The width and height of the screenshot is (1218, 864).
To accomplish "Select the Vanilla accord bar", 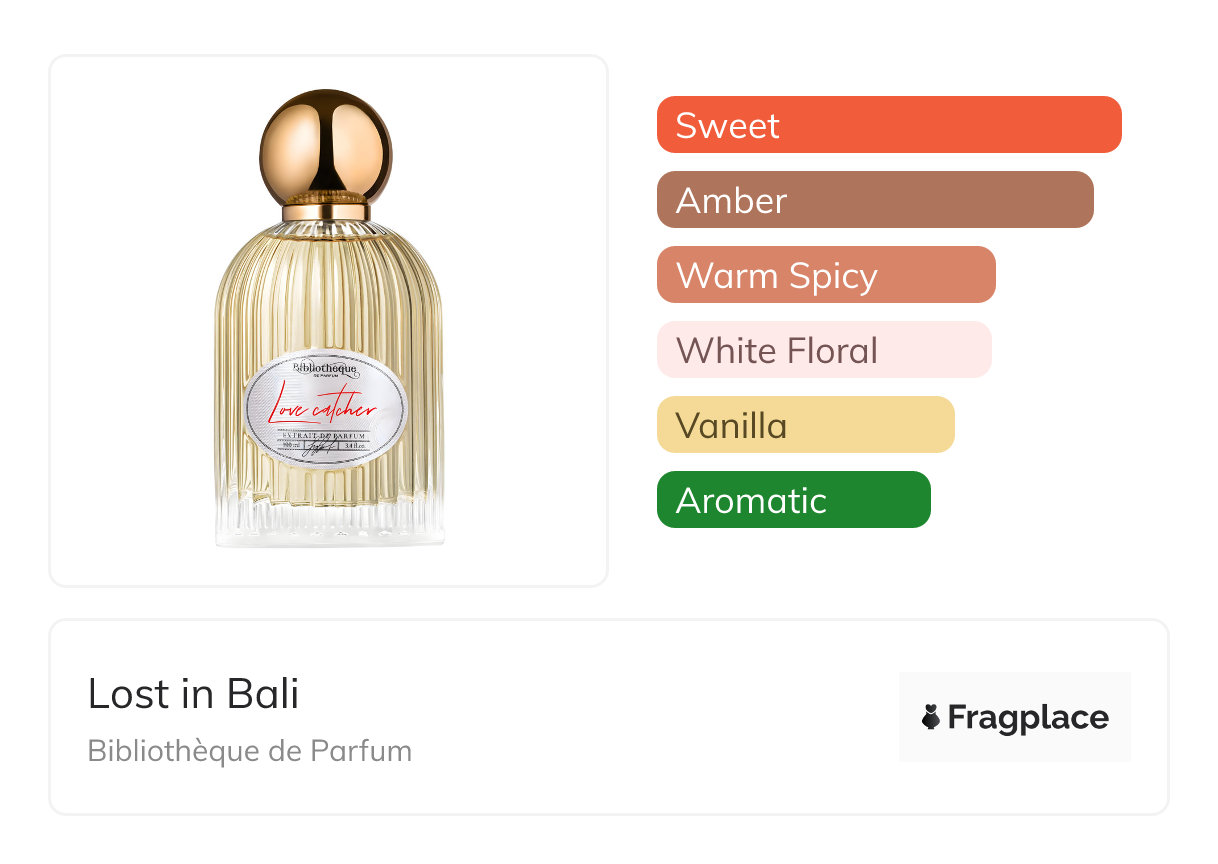I will click(x=806, y=425).
